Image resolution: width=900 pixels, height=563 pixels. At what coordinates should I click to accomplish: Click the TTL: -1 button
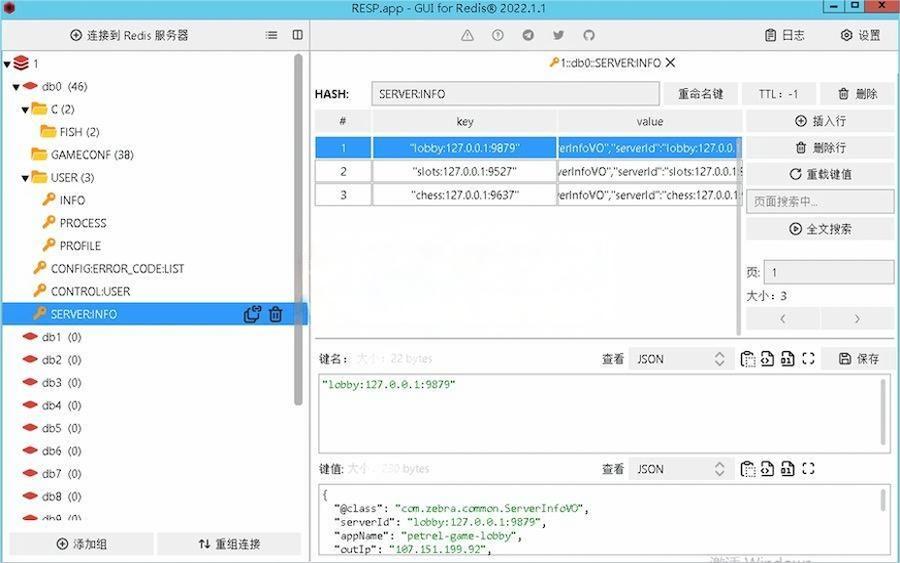(x=778, y=94)
